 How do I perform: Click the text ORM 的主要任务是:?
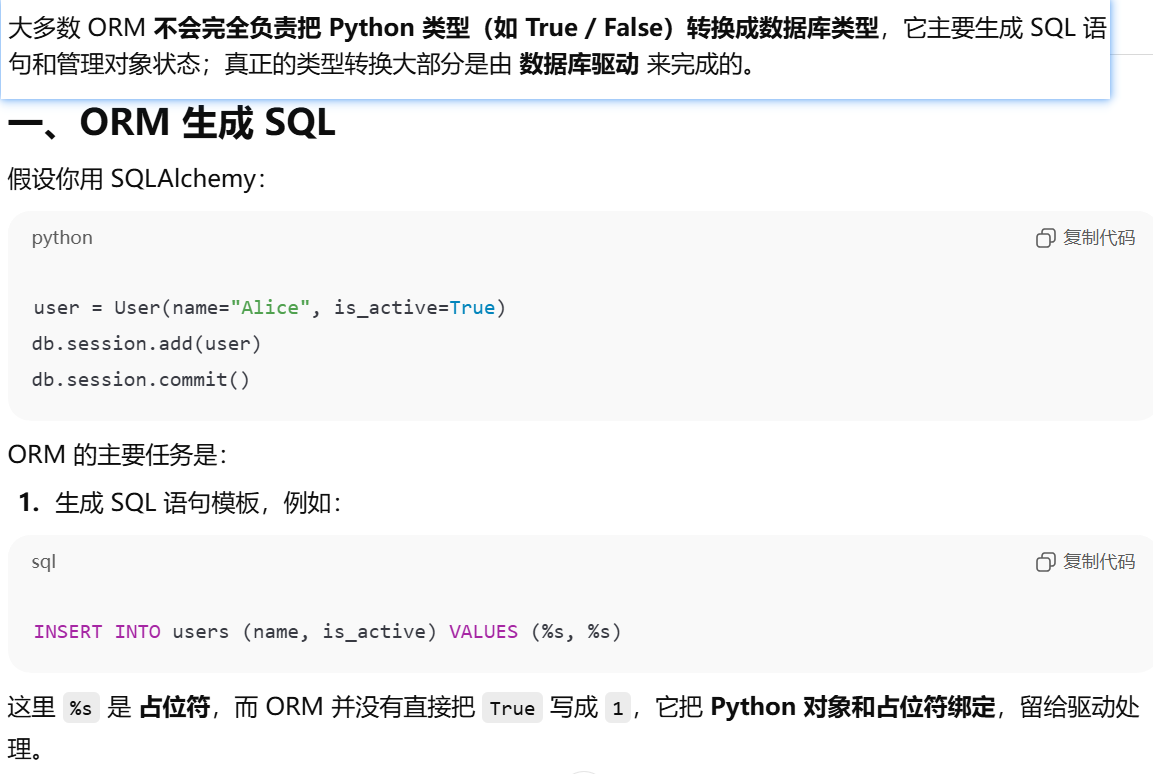117,454
